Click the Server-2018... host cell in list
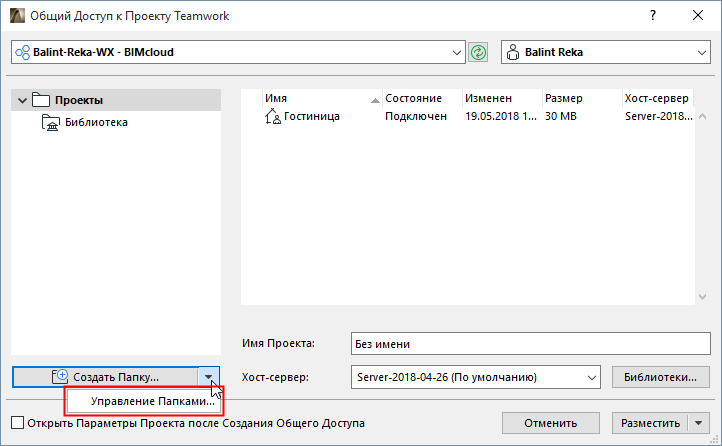722x446 pixels. pyautogui.click(x=658, y=116)
